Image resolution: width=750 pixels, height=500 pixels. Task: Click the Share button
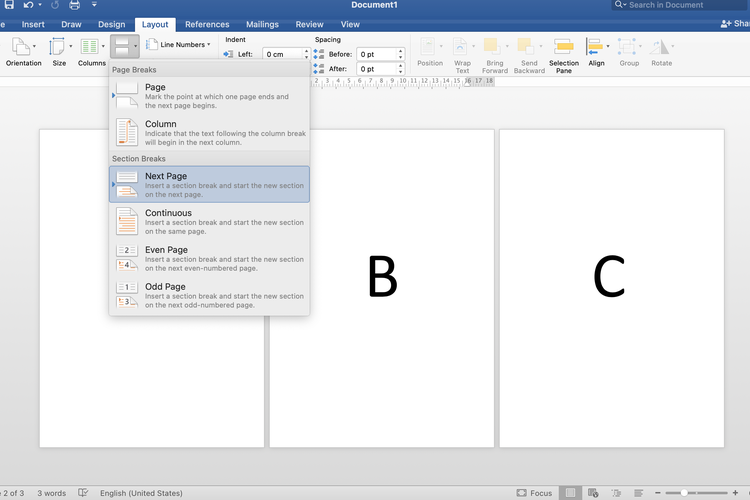733,24
